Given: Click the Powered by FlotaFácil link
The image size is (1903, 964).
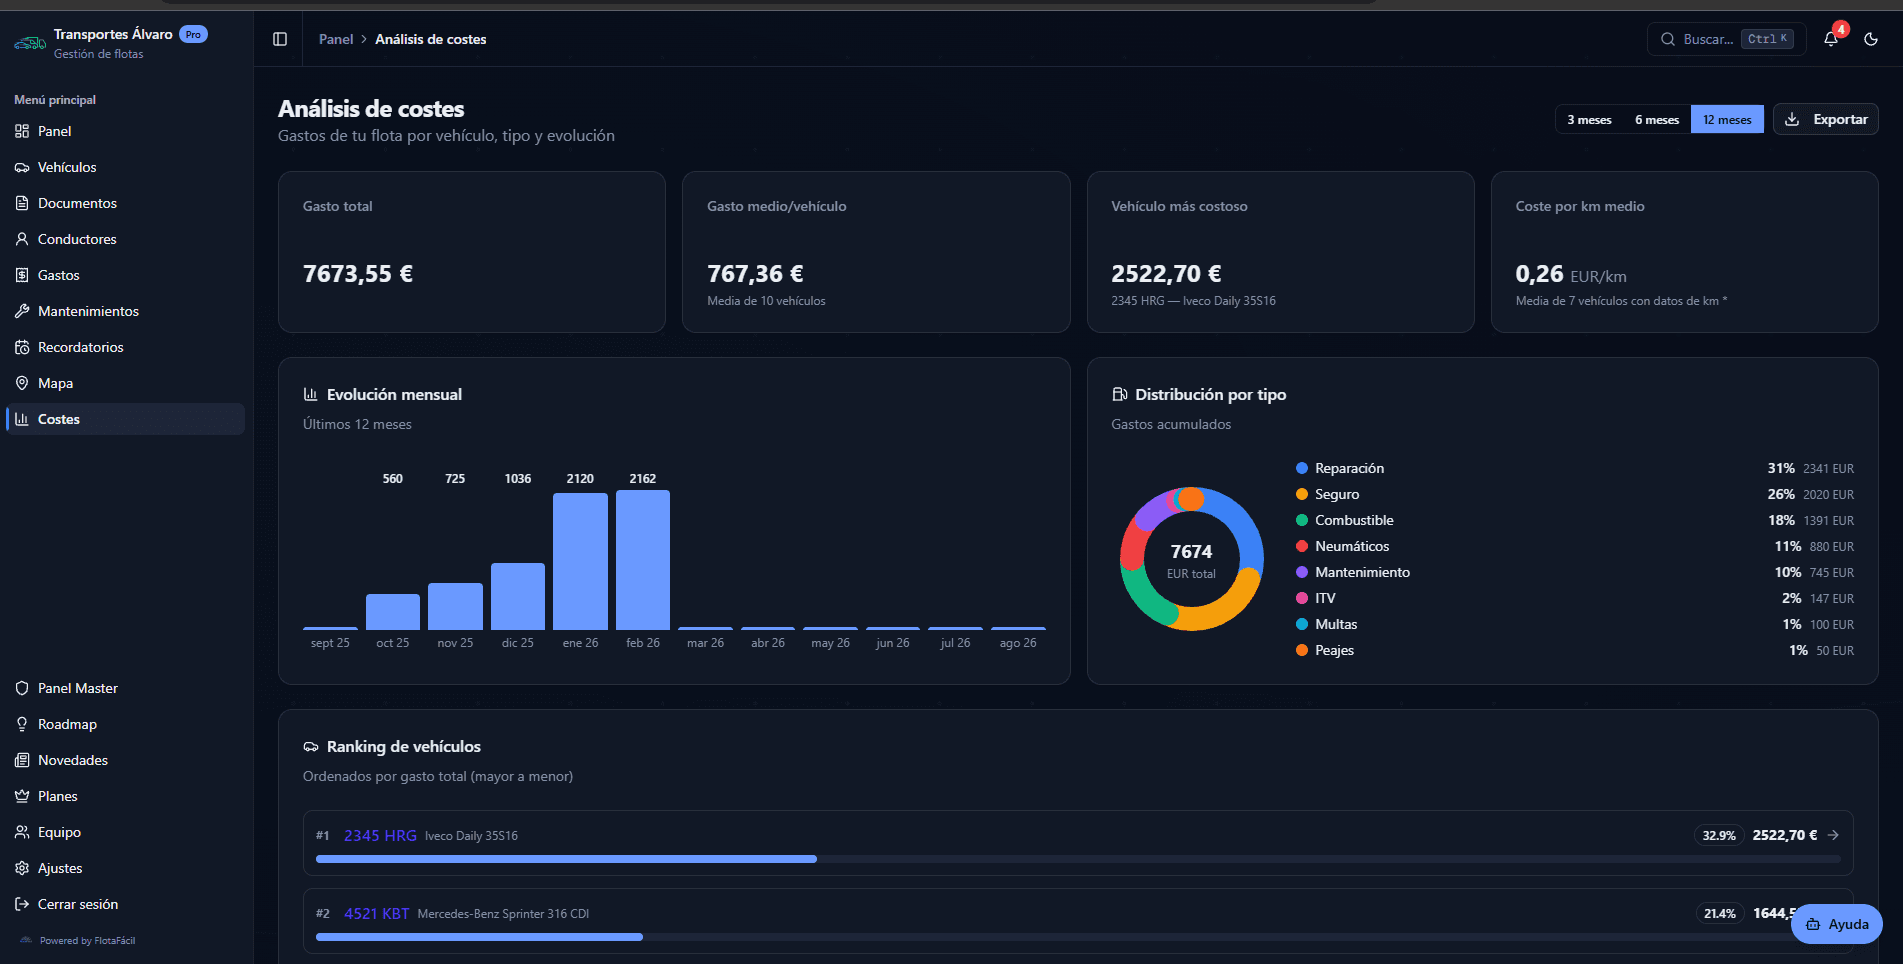Looking at the screenshot, I should pos(87,940).
